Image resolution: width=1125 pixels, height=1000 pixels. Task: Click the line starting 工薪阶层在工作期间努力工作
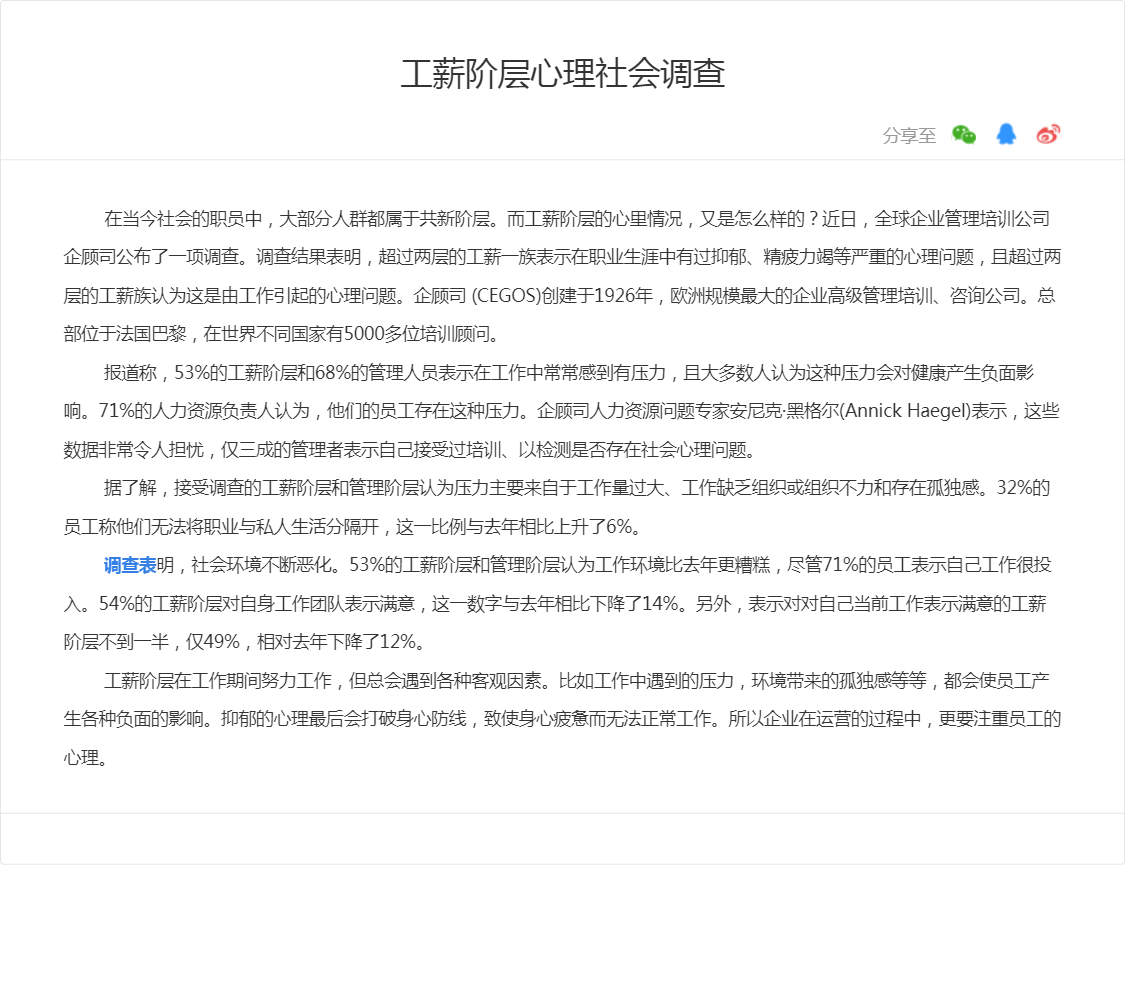[x=577, y=681]
